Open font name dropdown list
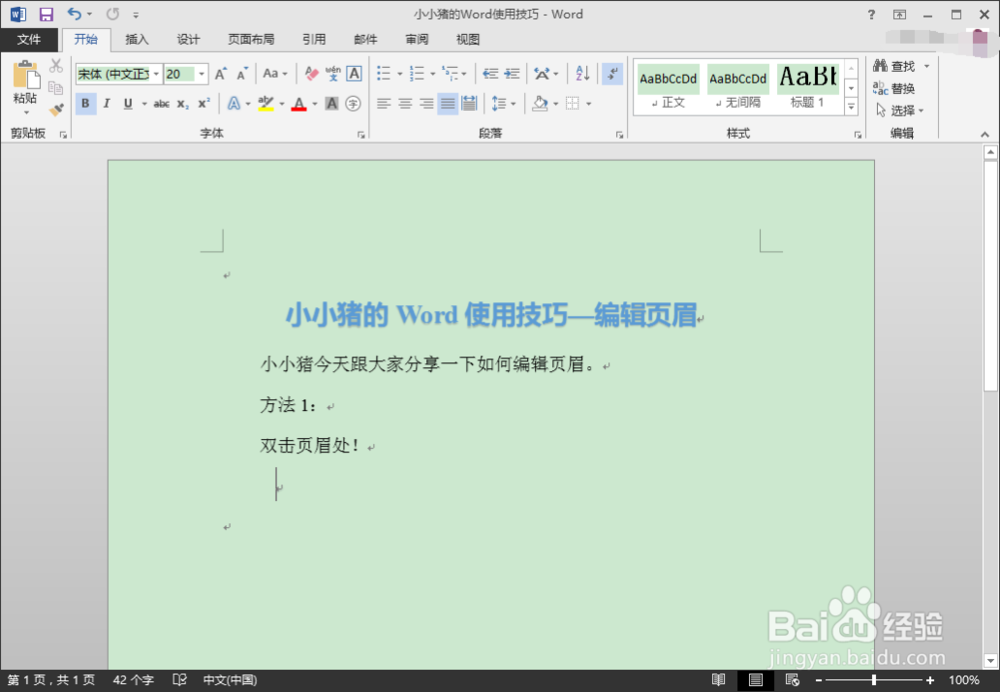 click(x=156, y=74)
